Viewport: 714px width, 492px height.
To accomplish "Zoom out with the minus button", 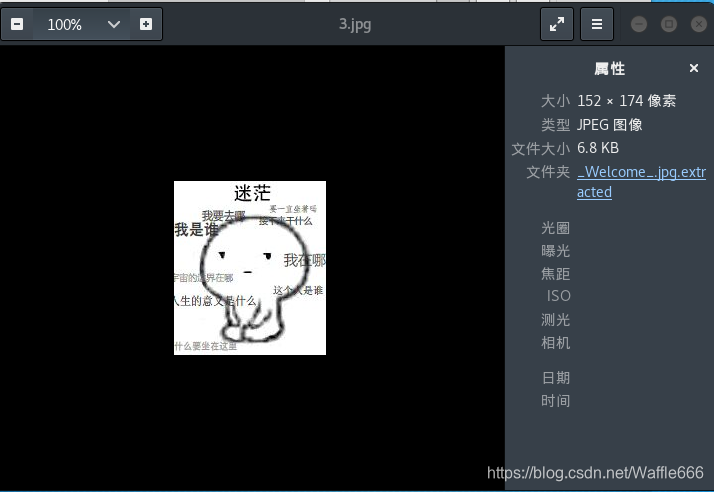I will pyautogui.click(x=17, y=24).
